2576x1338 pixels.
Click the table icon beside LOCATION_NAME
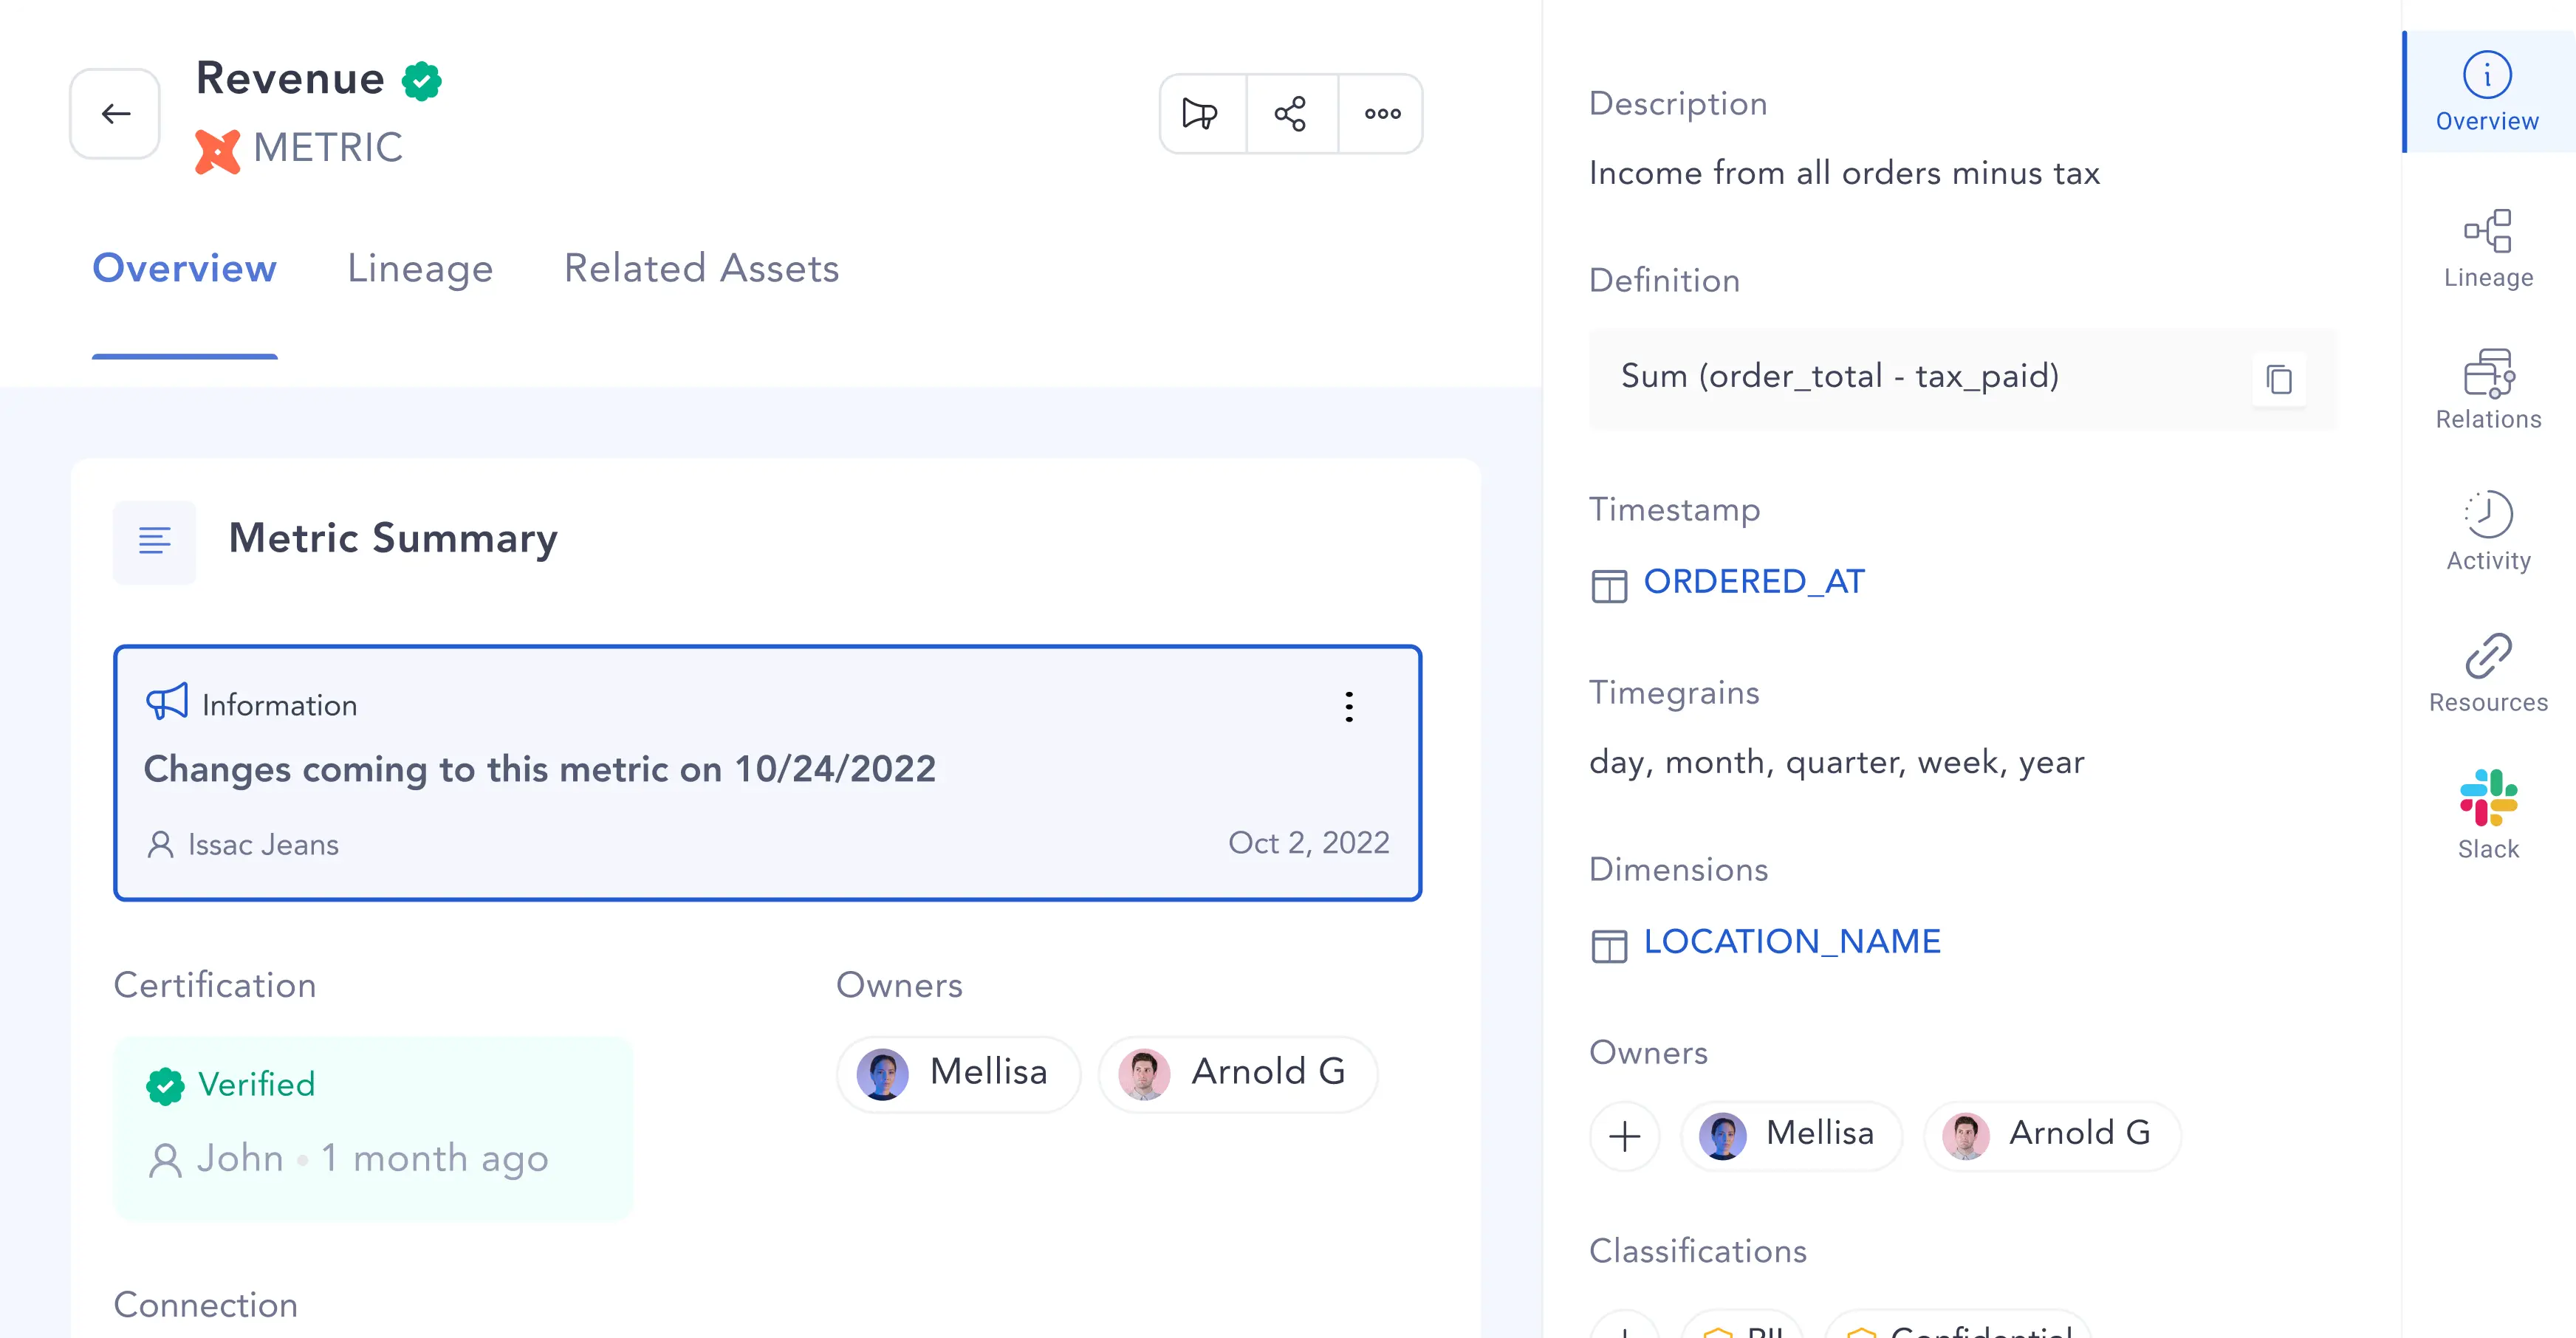click(x=1609, y=946)
